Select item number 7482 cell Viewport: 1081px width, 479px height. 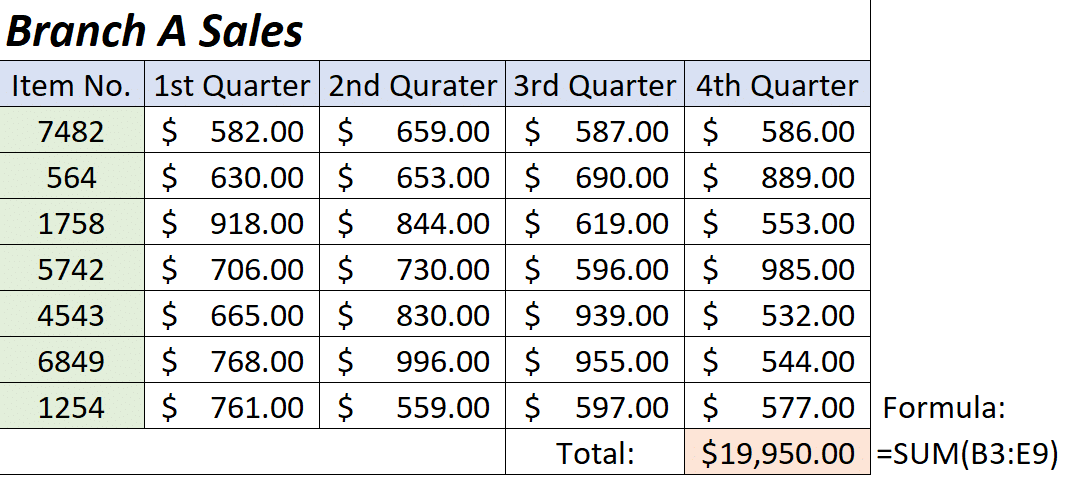[72, 132]
